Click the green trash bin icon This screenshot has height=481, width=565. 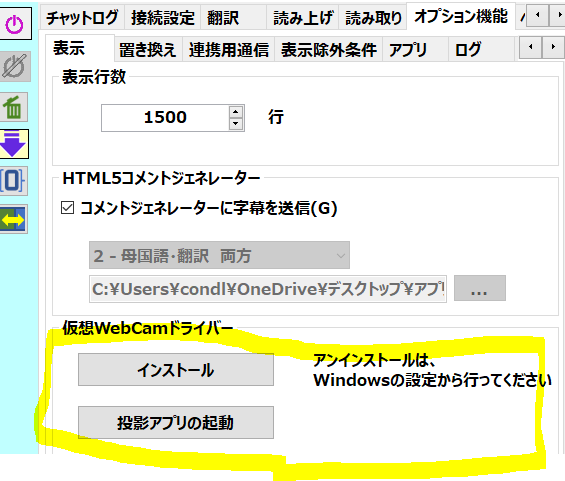(14, 107)
